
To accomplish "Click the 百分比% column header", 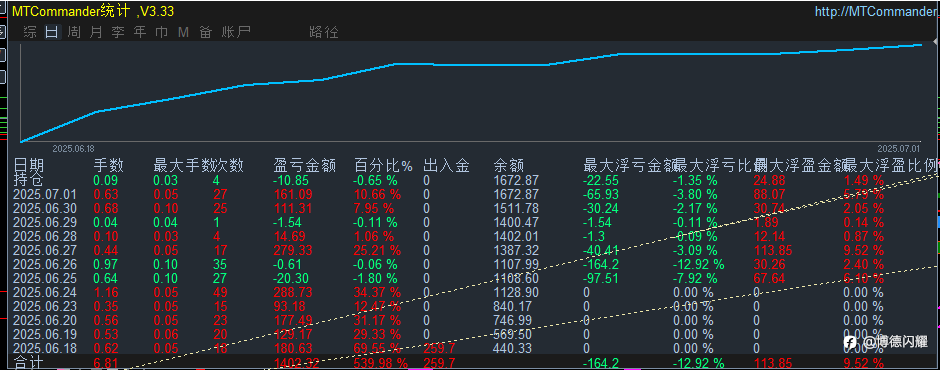I will click(384, 166).
